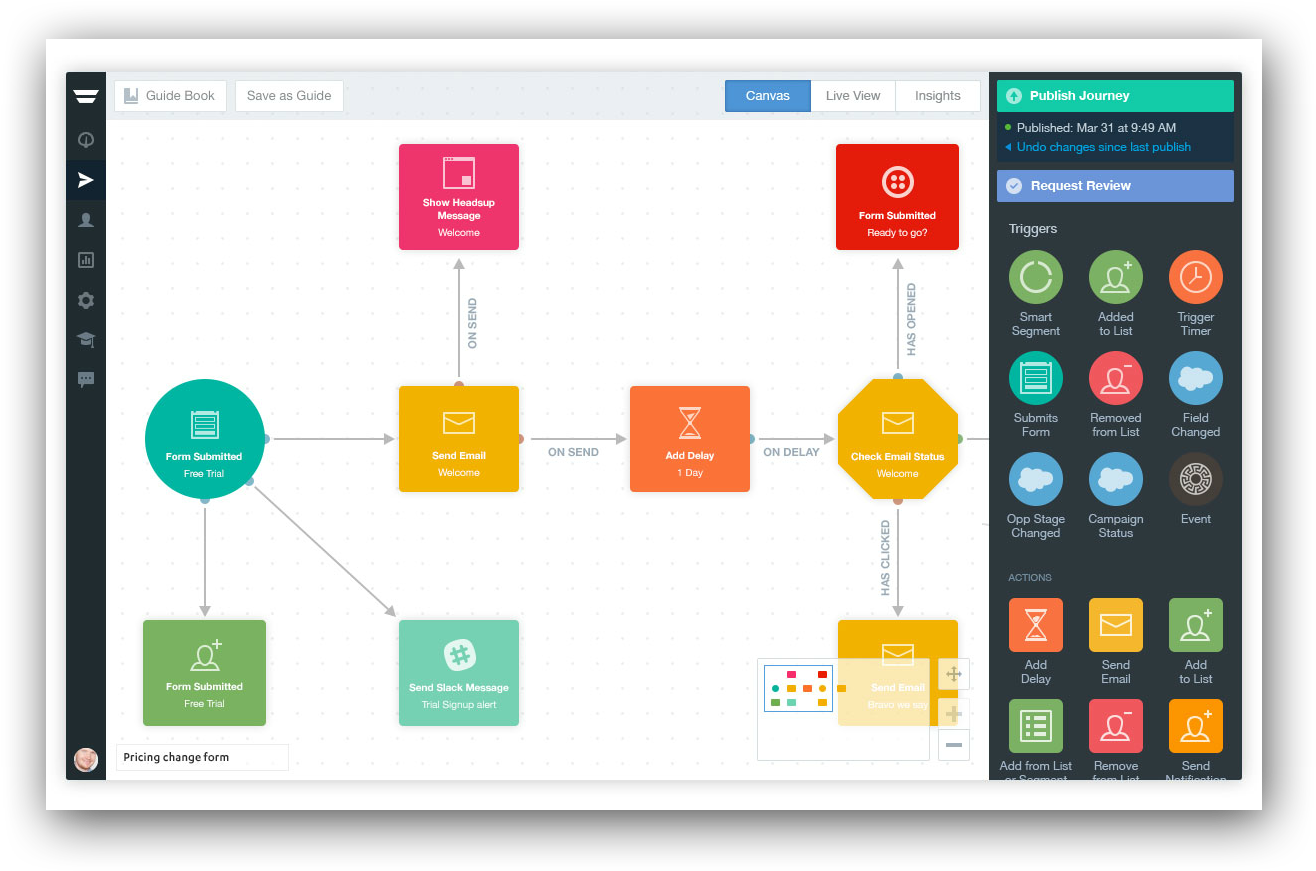Click the Request Review button
The width and height of the screenshot is (1316, 871).
point(1115,186)
